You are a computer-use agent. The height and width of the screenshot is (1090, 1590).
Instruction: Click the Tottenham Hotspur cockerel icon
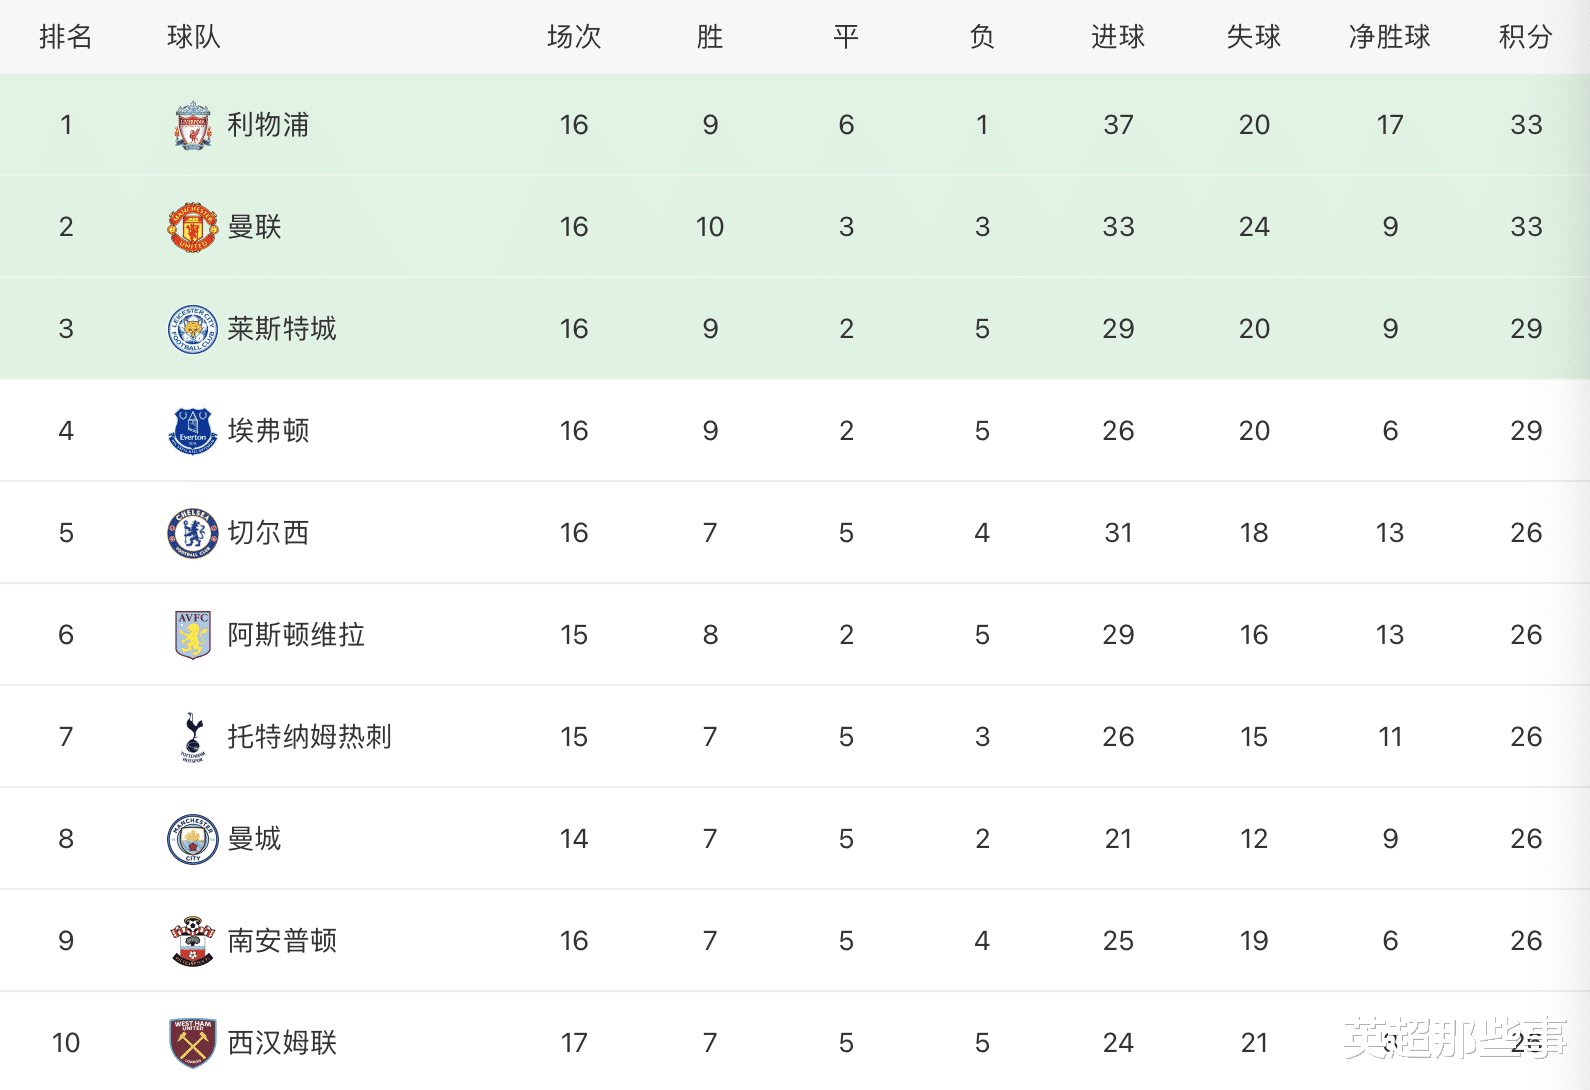[193, 737]
